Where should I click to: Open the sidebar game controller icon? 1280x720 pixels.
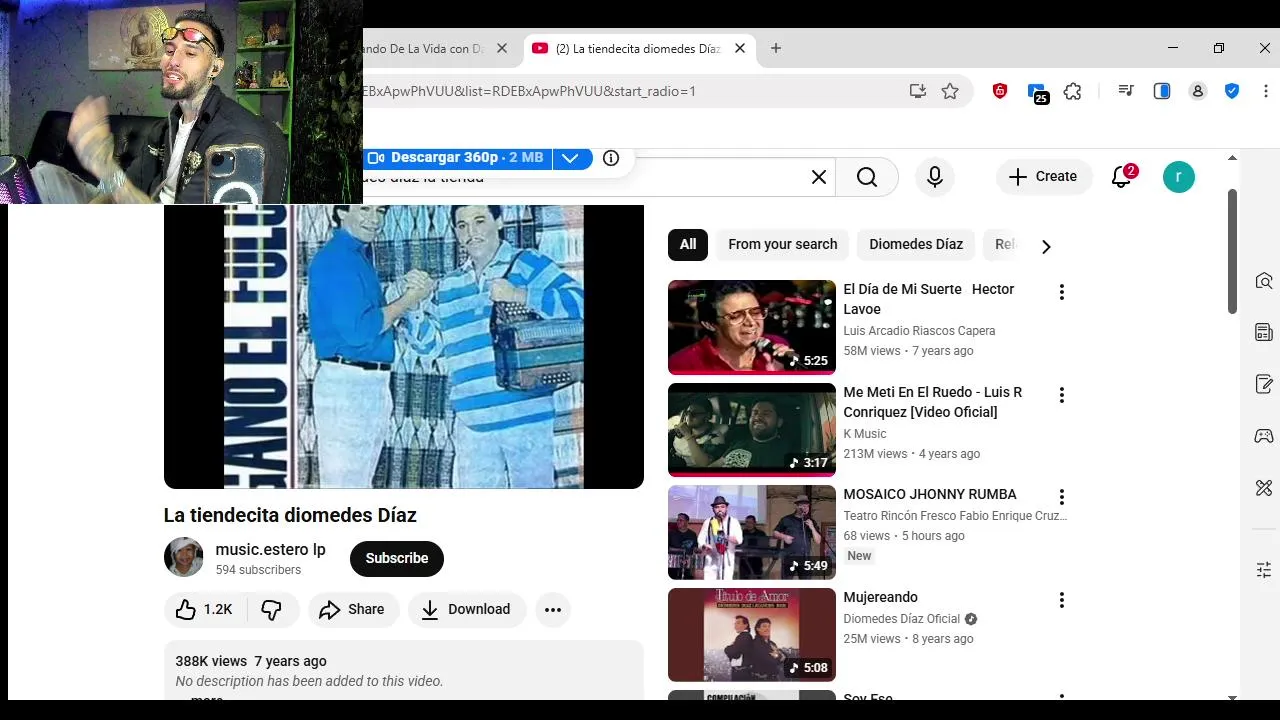pyautogui.click(x=1264, y=436)
